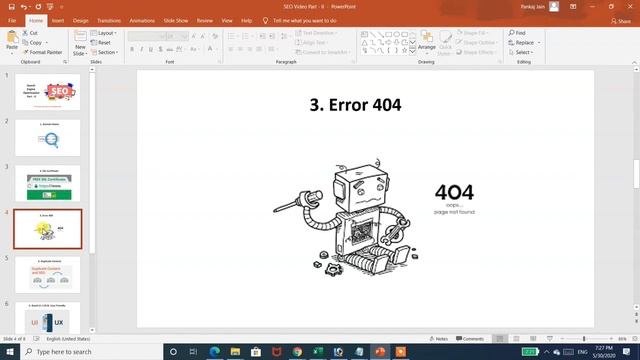
Task: Decrease list indent level
Action: pyautogui.click(x=262, y=37)
